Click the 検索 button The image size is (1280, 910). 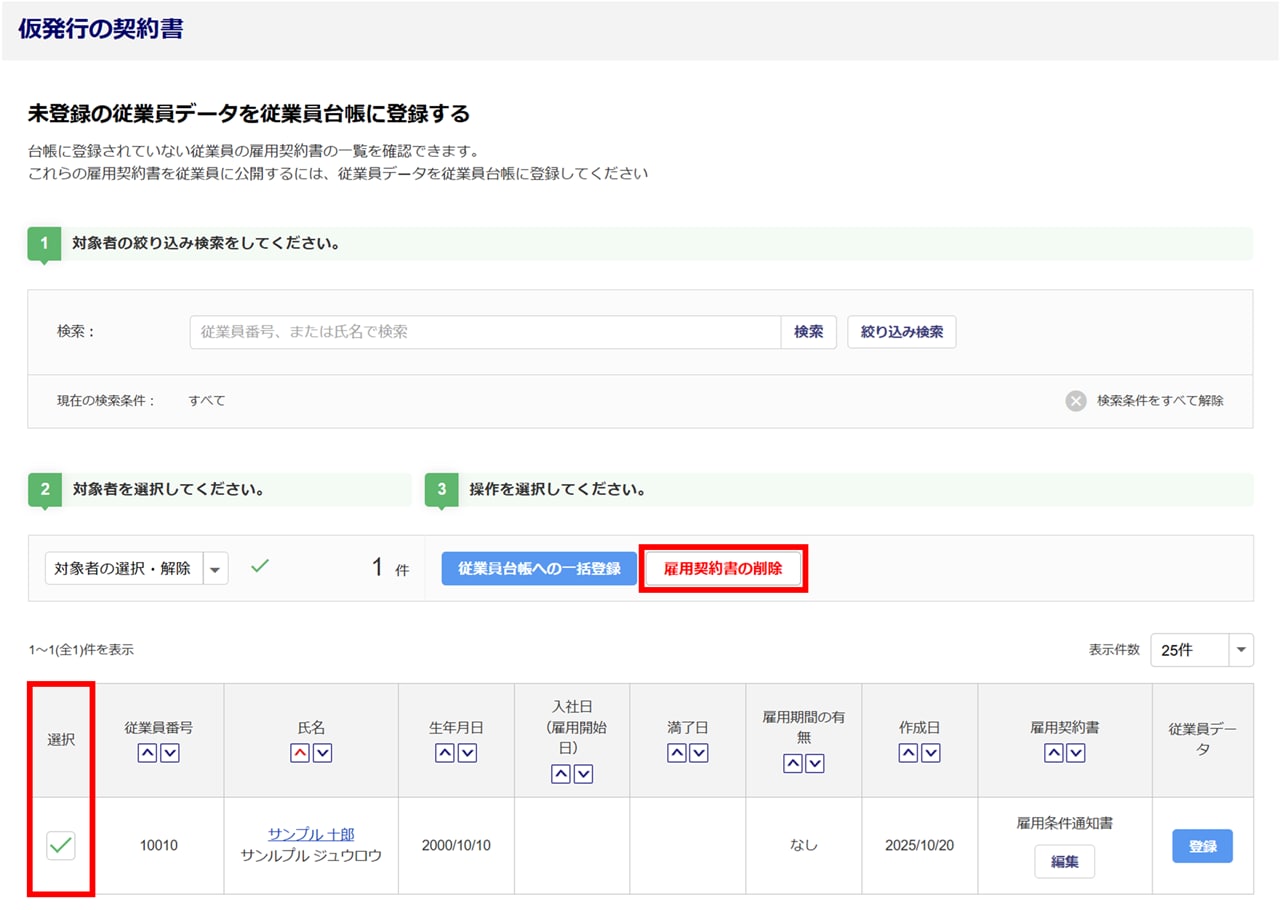808,332
